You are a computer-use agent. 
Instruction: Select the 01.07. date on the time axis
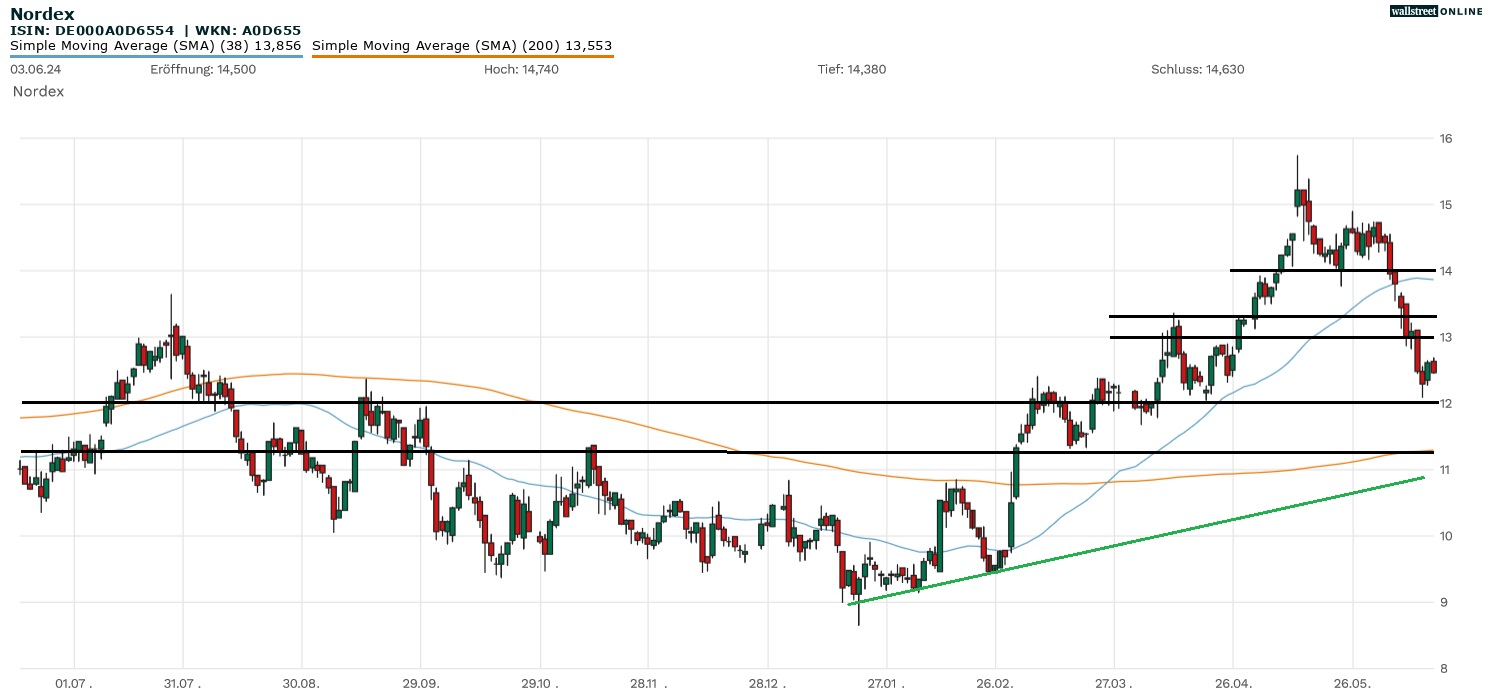coord(74,683)
